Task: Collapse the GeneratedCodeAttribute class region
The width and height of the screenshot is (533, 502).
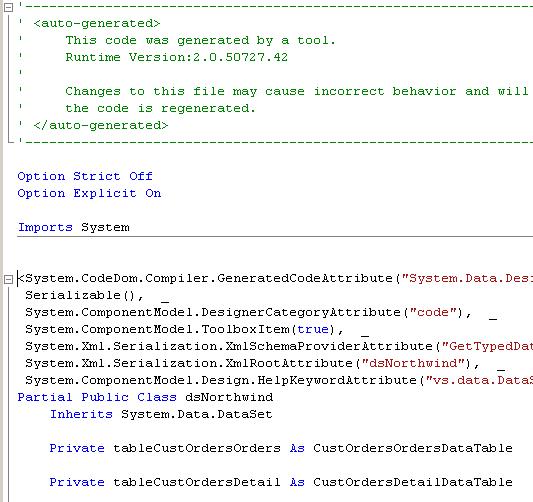Action: click(x=8, y=279)
